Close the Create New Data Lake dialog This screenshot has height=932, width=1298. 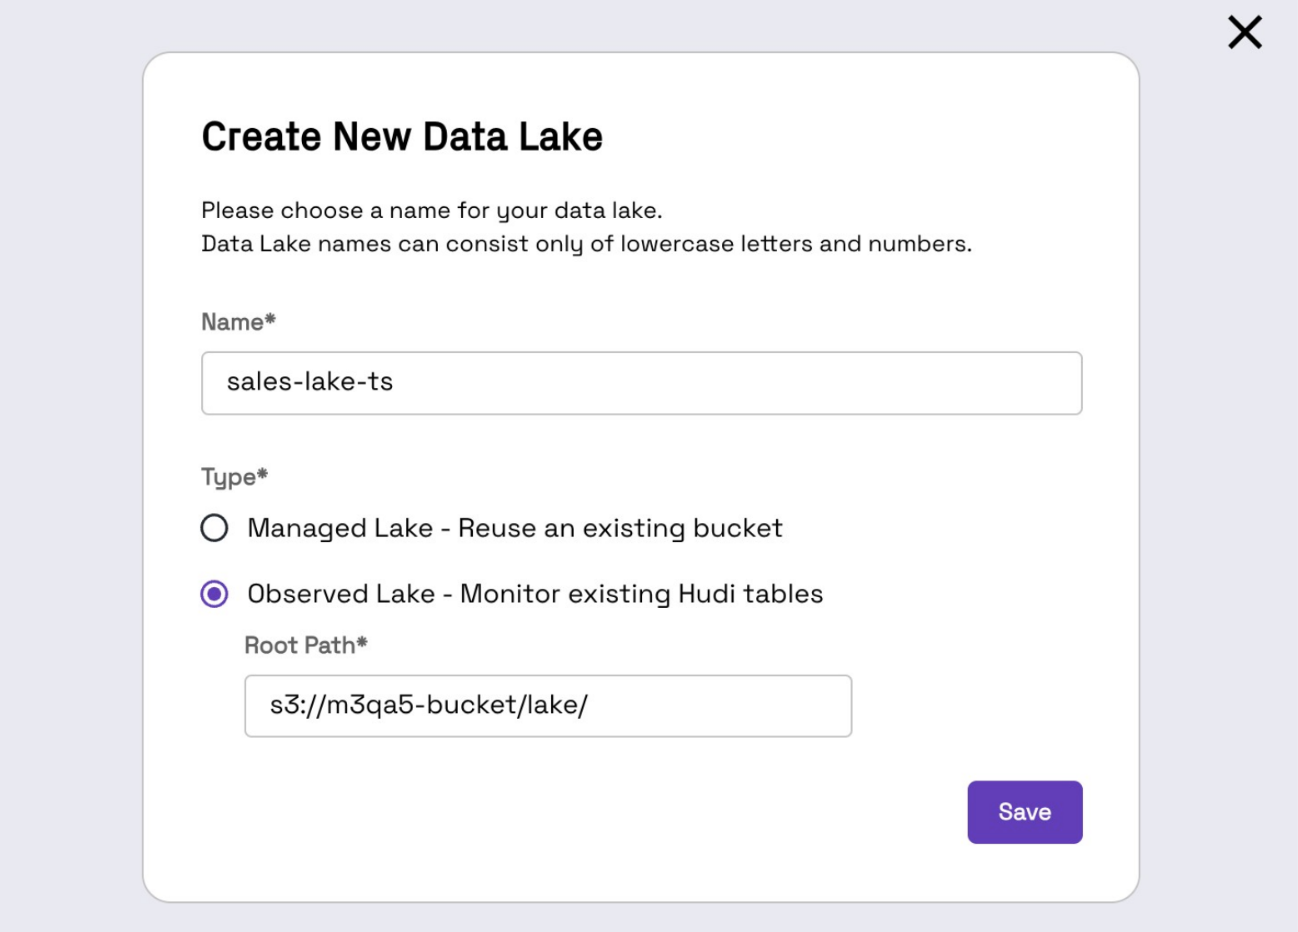pos(1245,32)
